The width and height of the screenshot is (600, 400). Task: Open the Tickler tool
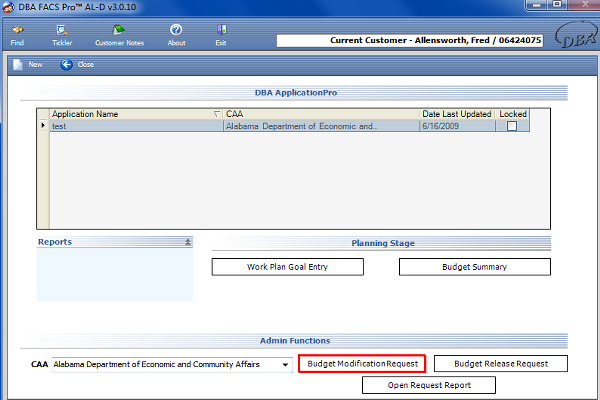(62, 36)
